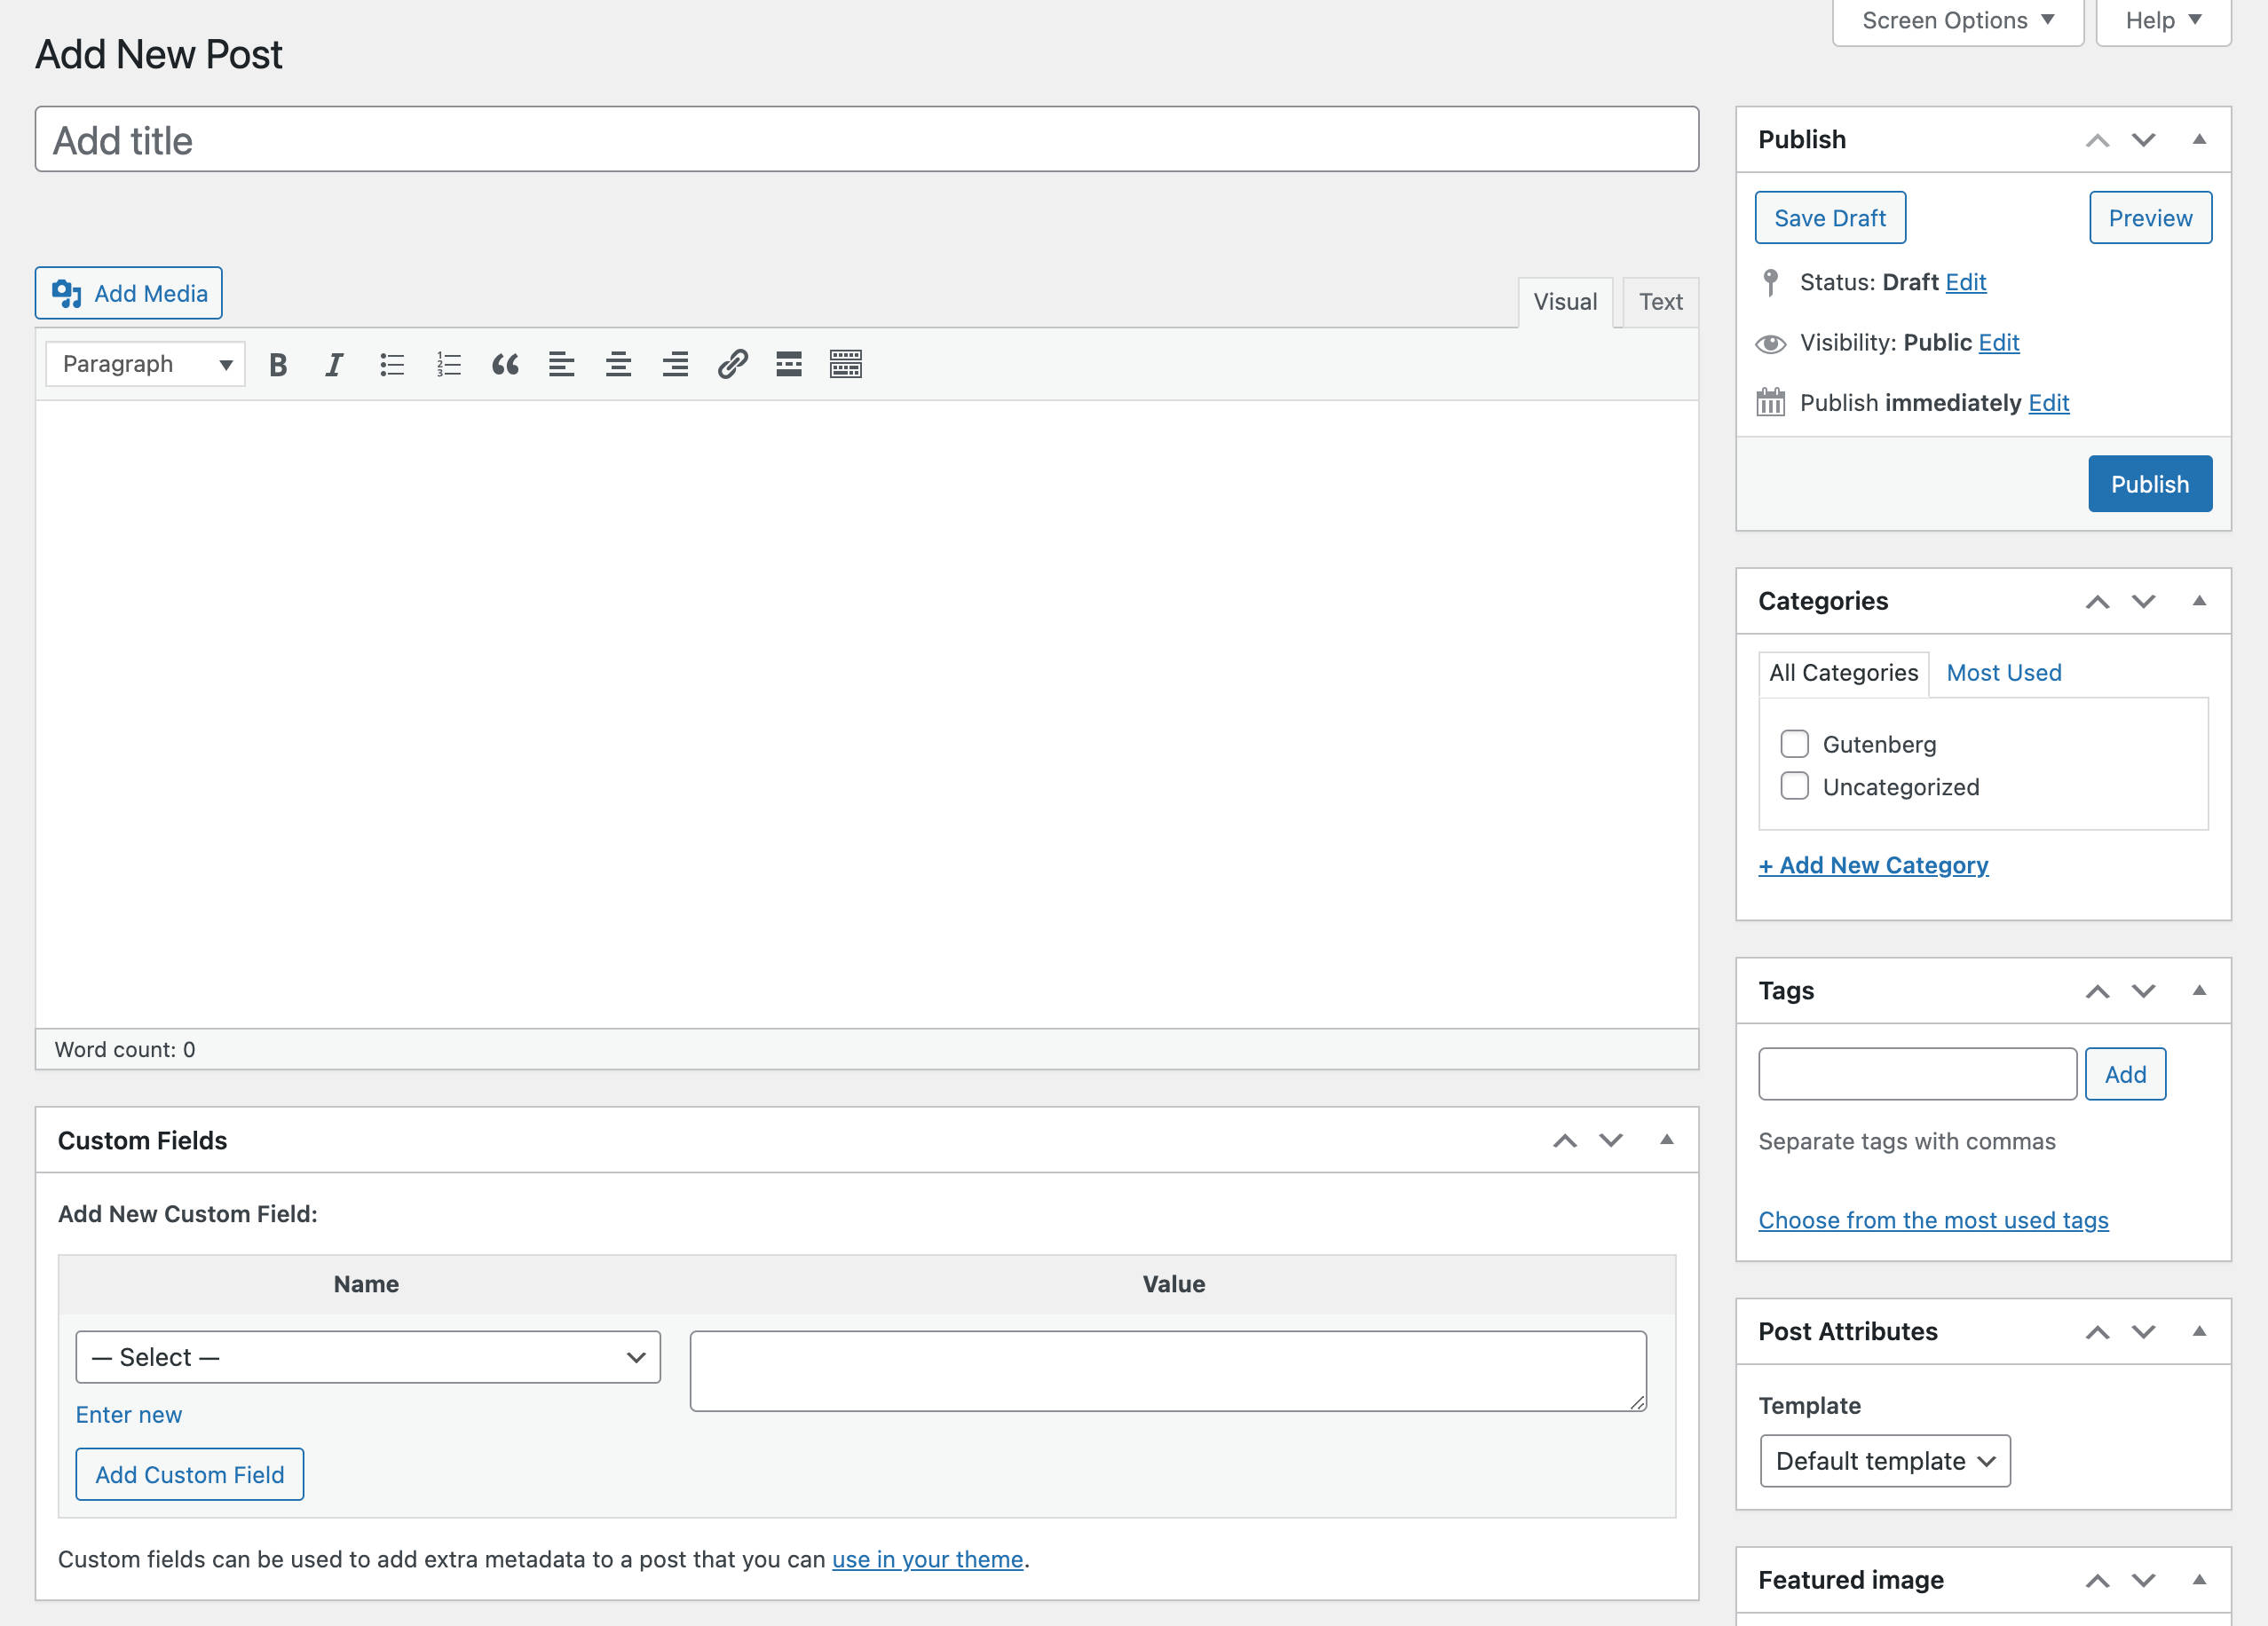Click the Numbered list icon
Image resolution: width=2268 pixels, height=1626 pixels.
445,364
